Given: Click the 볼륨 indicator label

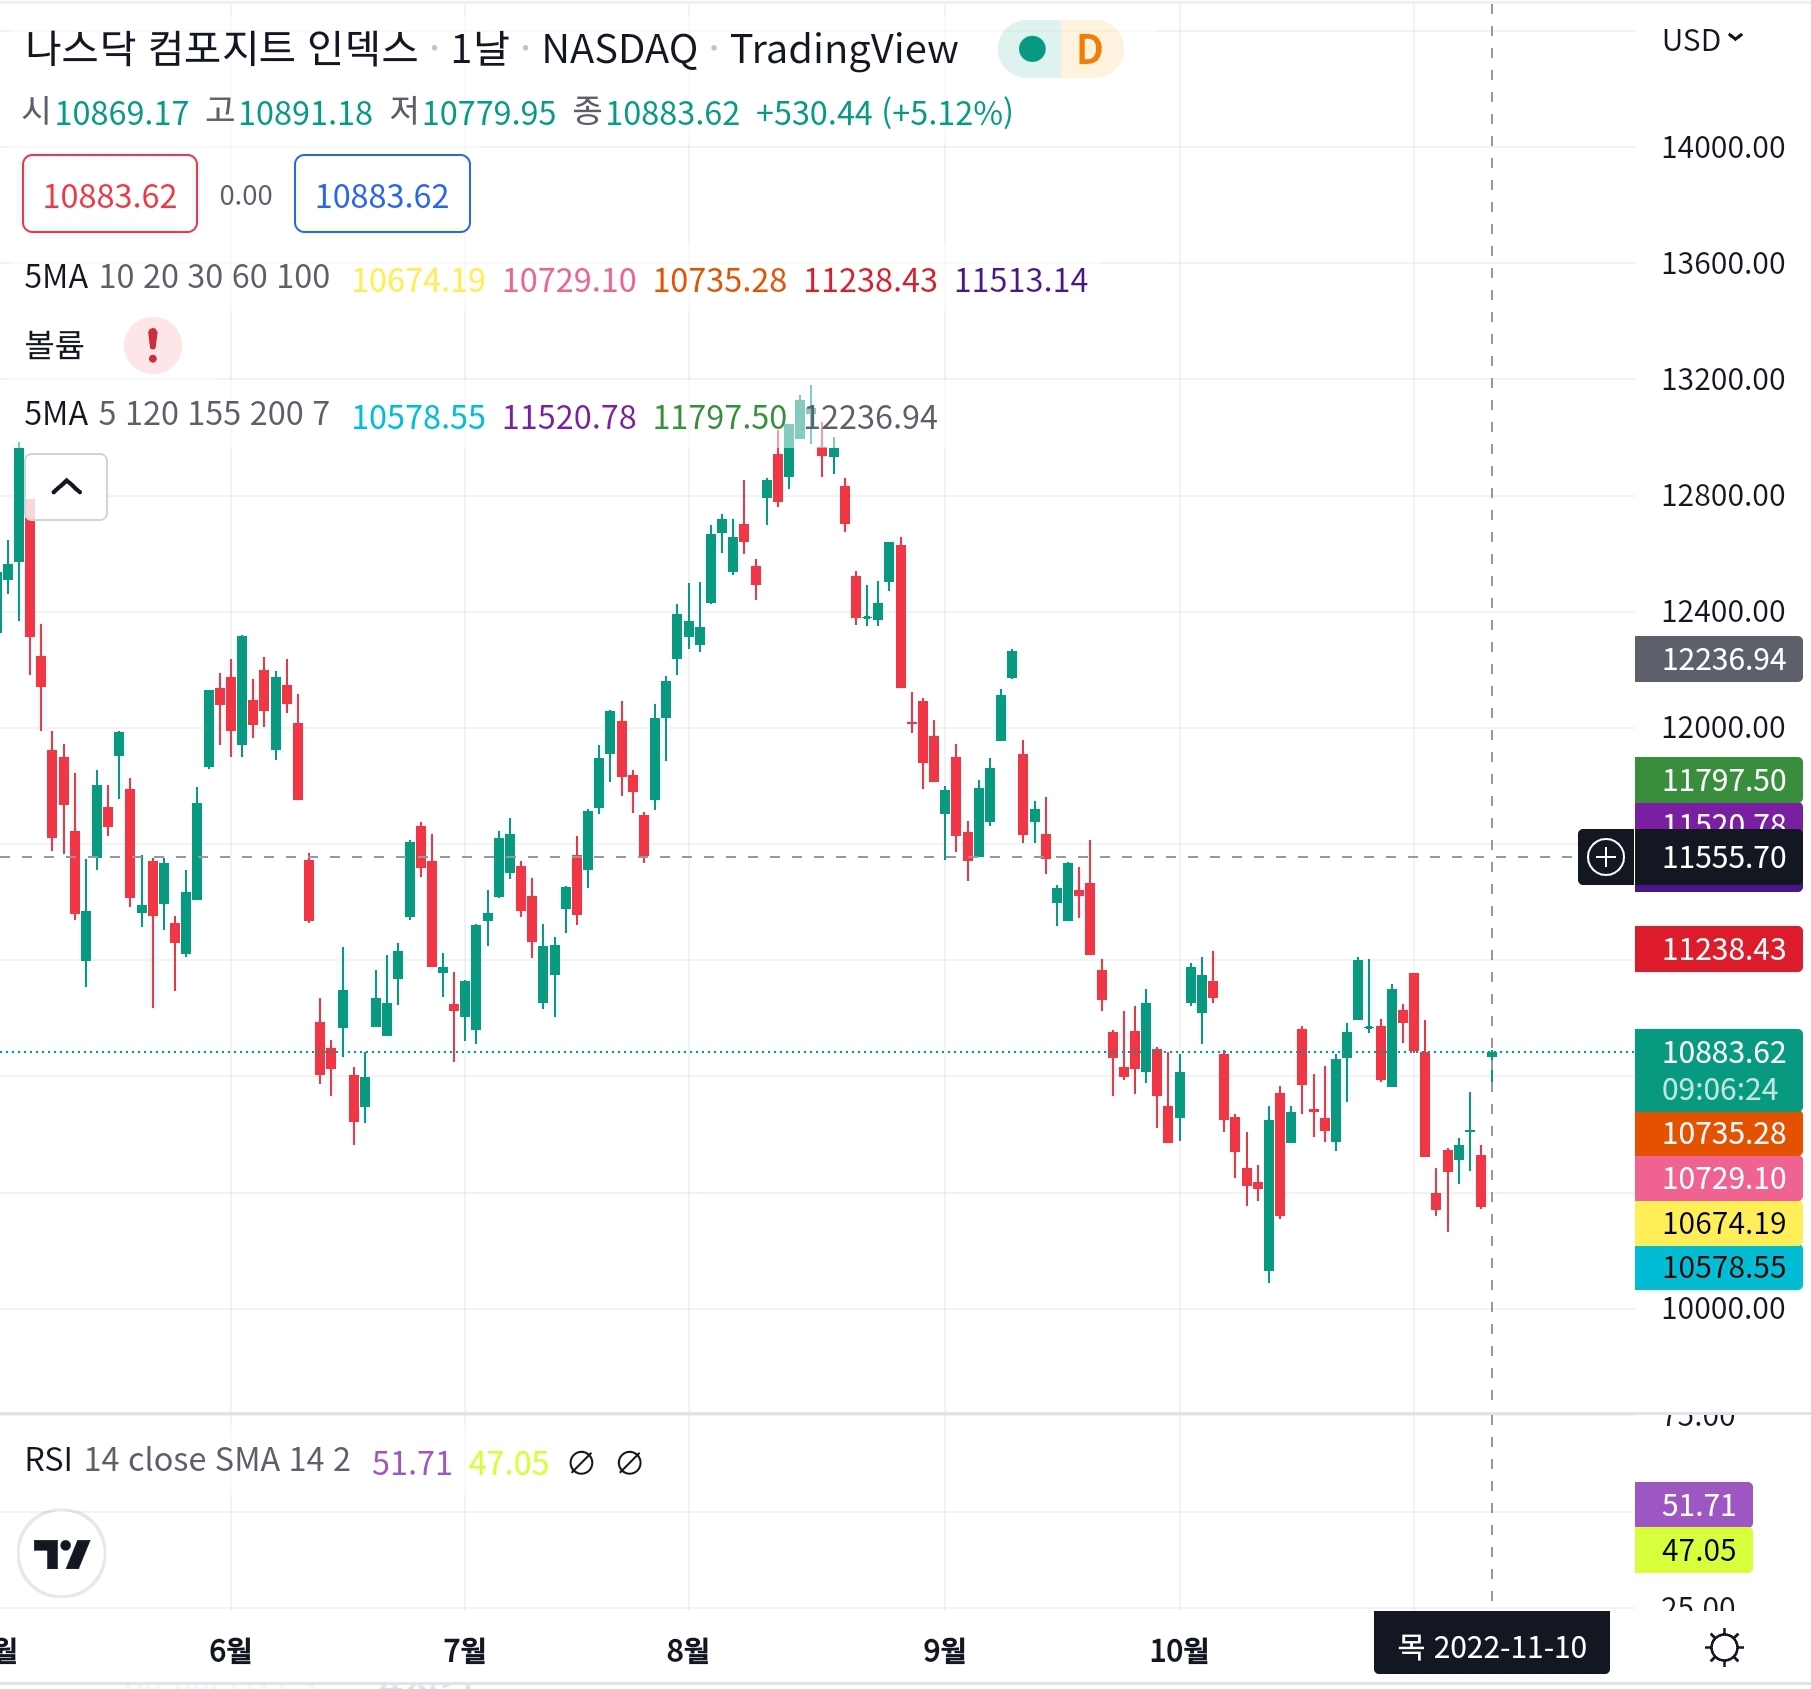Looking at the screenshot, I should [55, 345].
